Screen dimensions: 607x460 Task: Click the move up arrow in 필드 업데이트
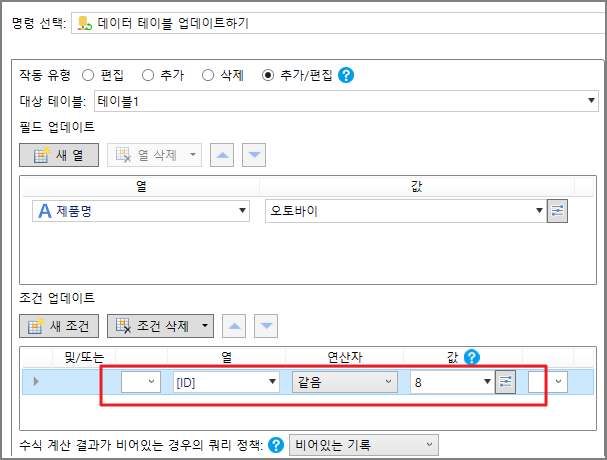(x=223, y=155)
